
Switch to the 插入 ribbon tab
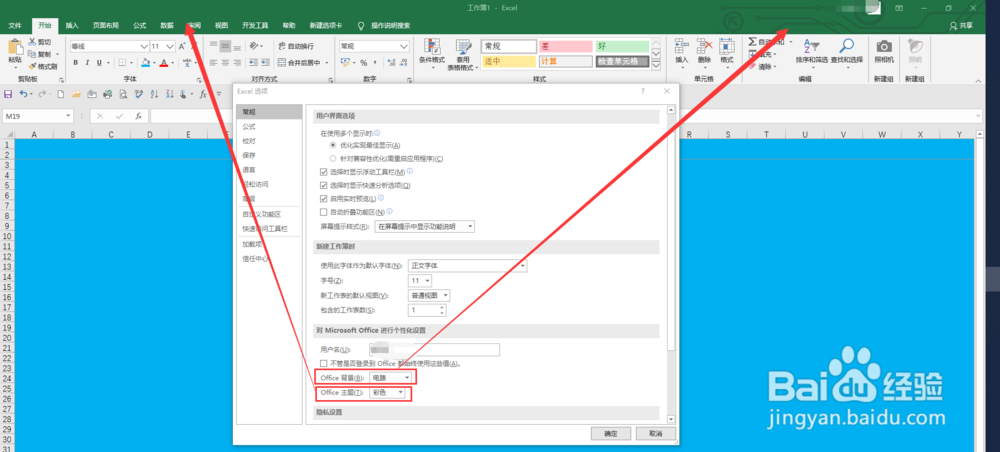[72, 26]
